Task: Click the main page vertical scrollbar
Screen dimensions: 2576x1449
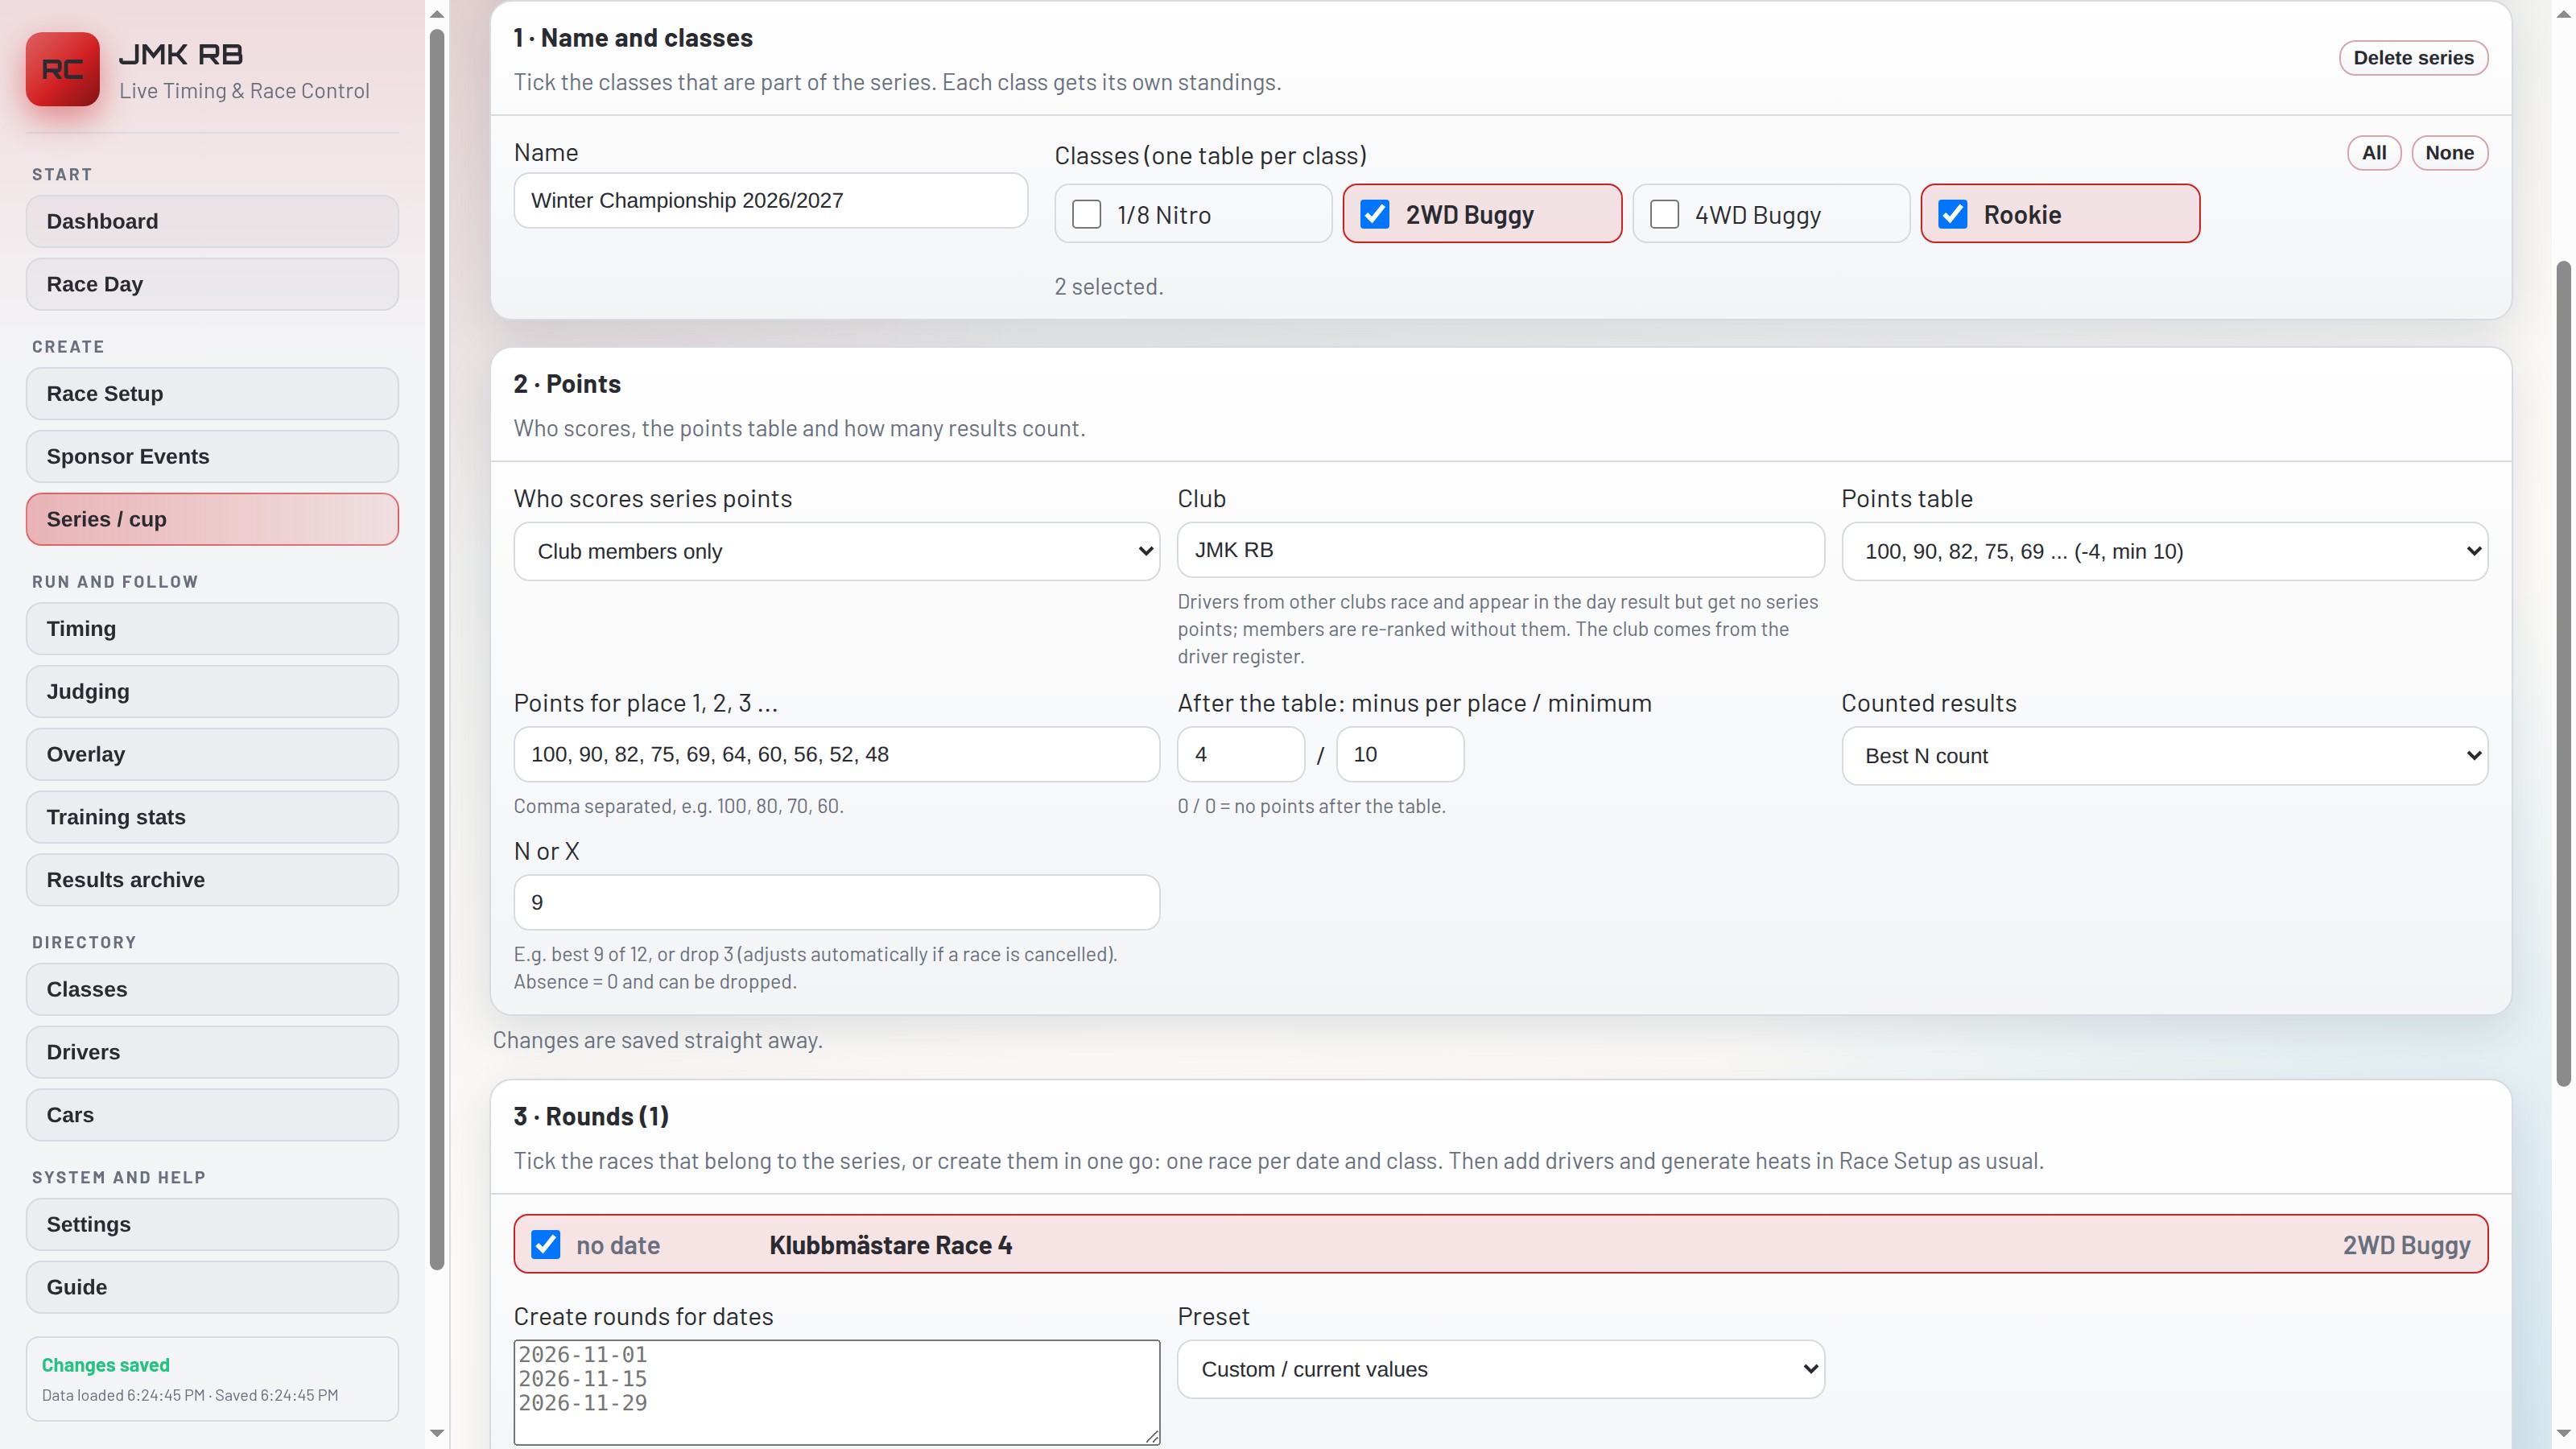Action: click(2563, 672)
